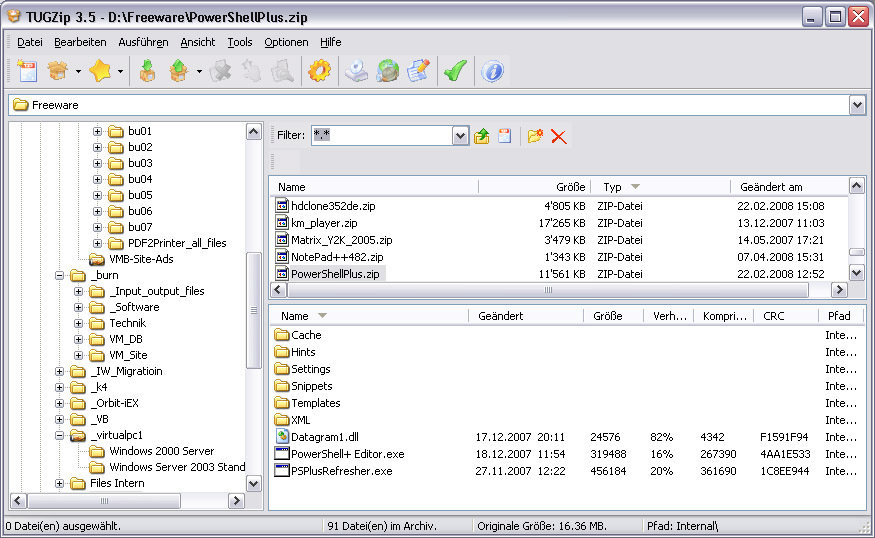Open the Filter combo box dropdown
The width and height of the screenshot is (875, 538).
(460, 135)
